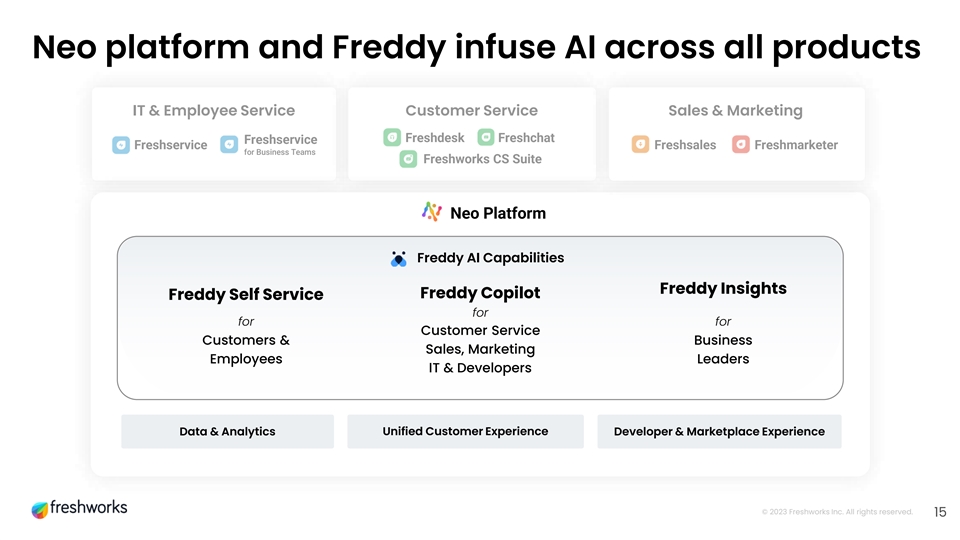Click the blue Freshservice icon
The height and width of the screenshot is (540, 960).
(121, 145)
